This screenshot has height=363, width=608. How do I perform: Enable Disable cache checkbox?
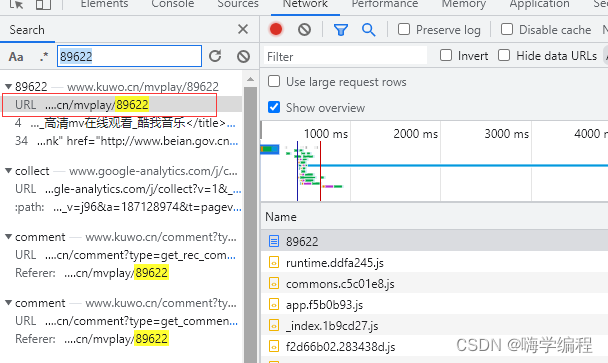tap(507, 29)
